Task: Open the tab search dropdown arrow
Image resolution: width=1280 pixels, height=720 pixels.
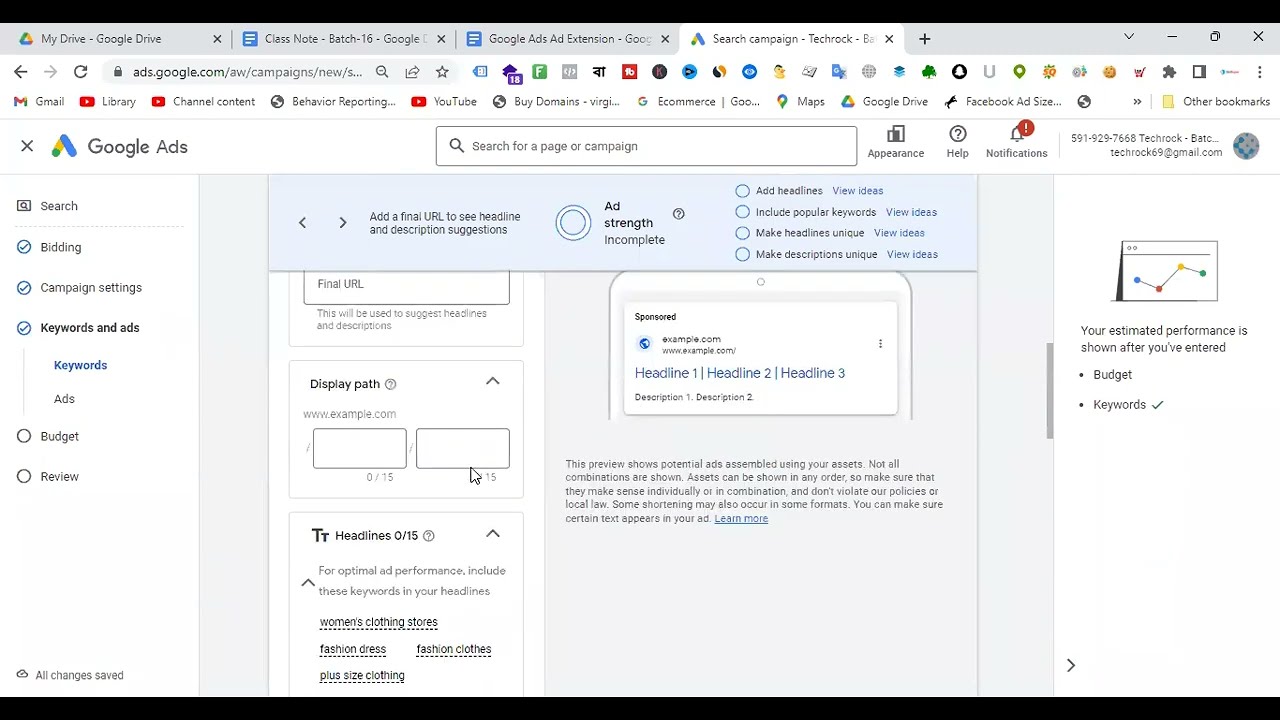Action: [x=1129, y=37]
